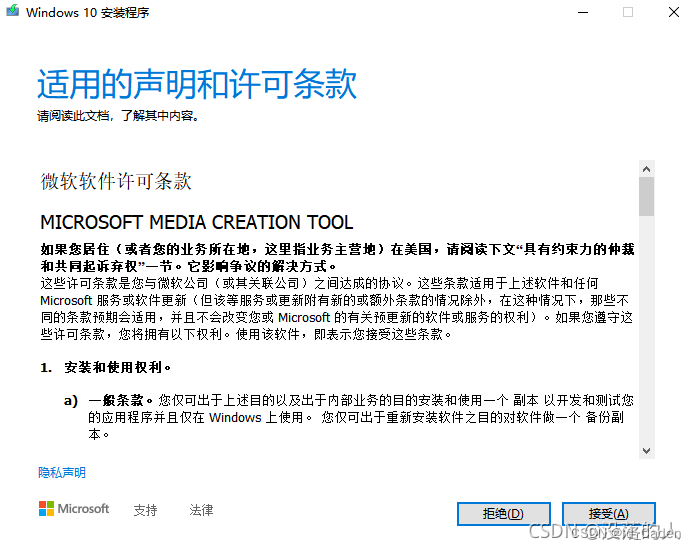
Task: Click the title 微软软件许可条款
Action: pos(116,181)
